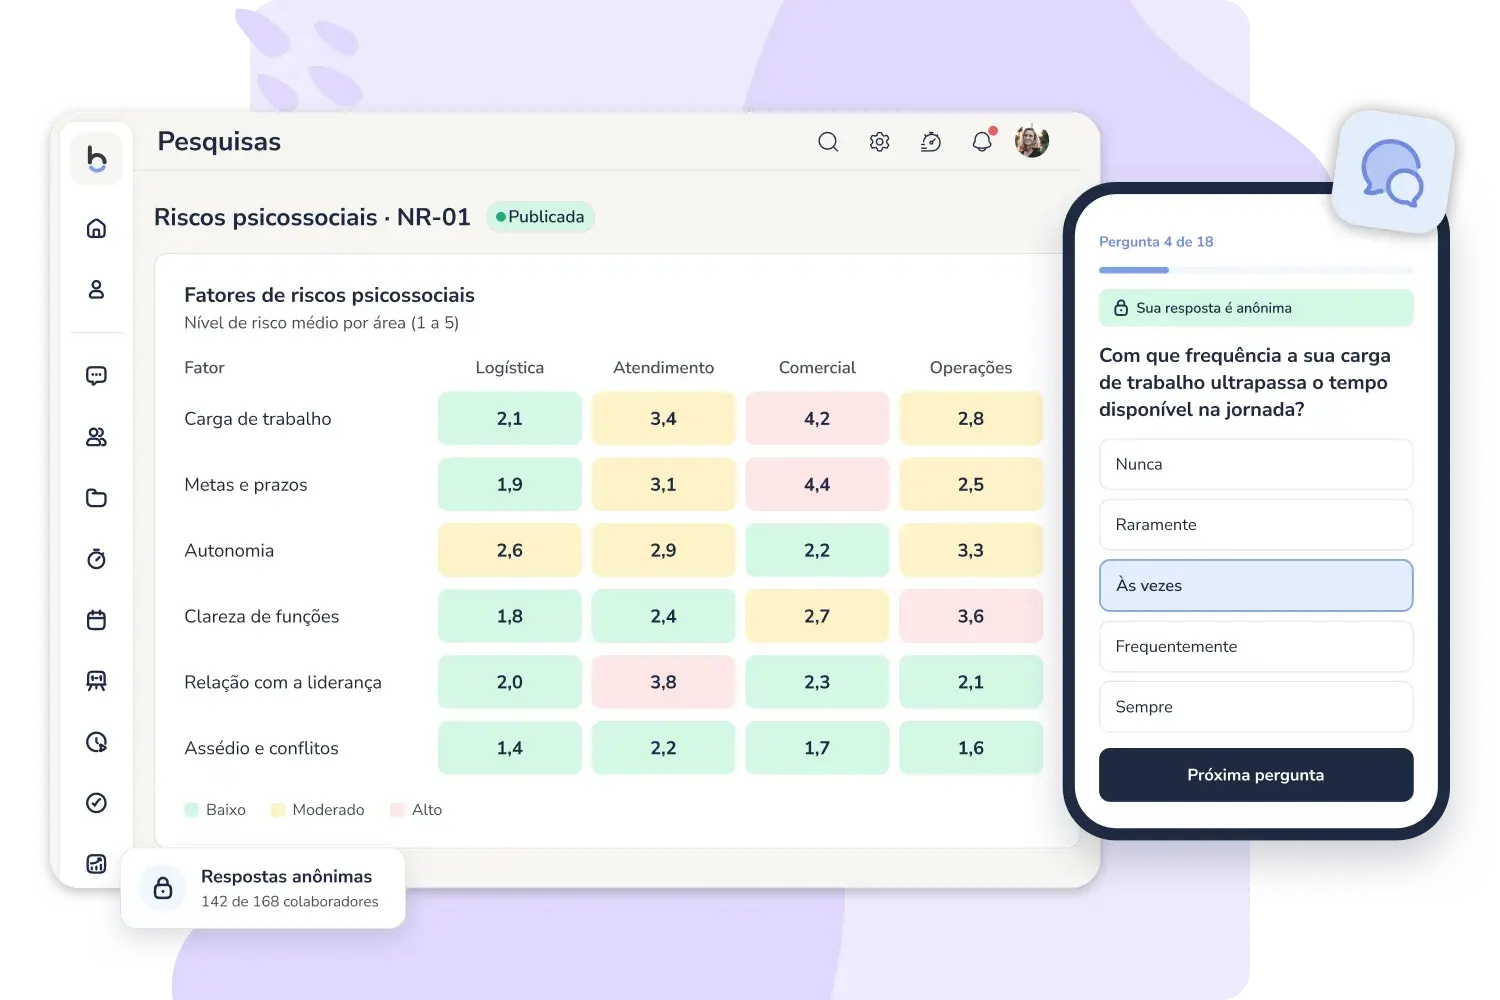The width and height of the screenshot is (1500, 1000).
Task: Click the survey progress bar
Action: pos(1256,270)
